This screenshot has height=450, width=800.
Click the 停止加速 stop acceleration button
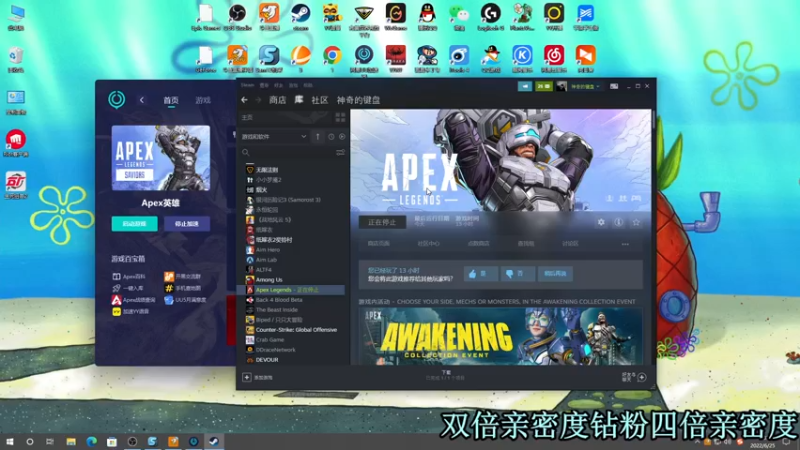(187, 224)
